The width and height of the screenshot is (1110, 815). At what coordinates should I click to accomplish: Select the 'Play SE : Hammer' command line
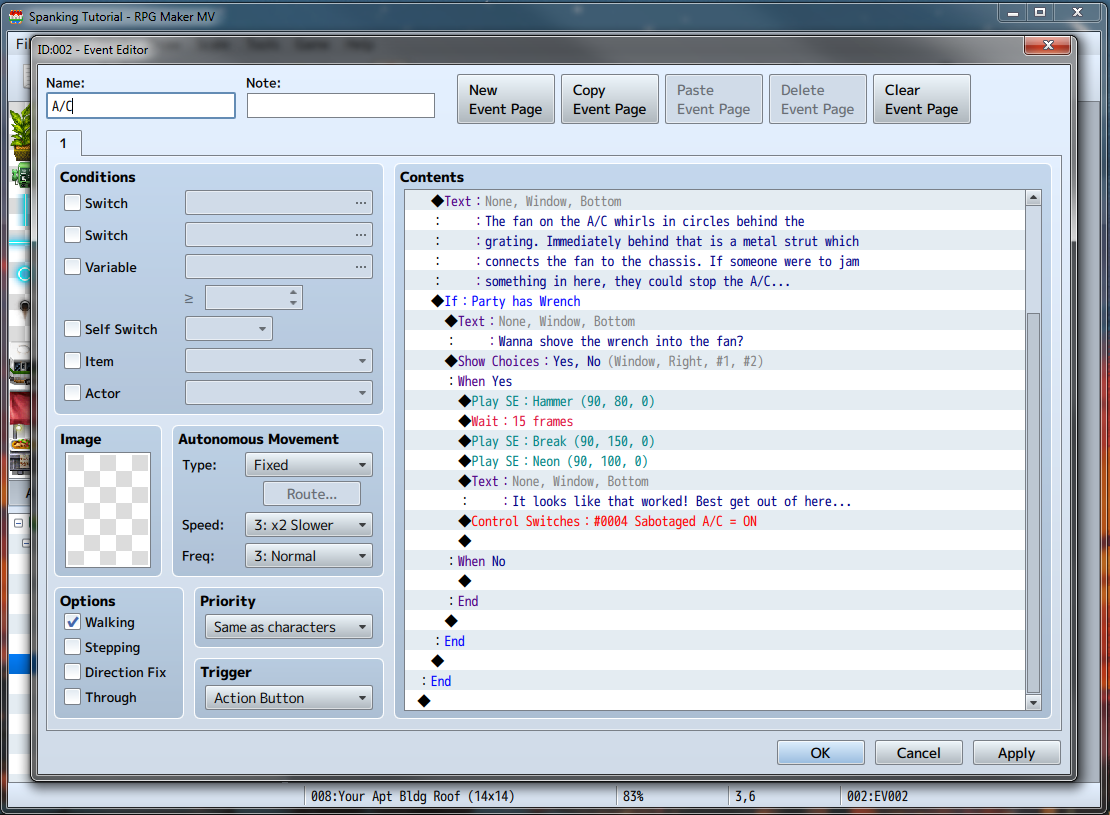715,401
